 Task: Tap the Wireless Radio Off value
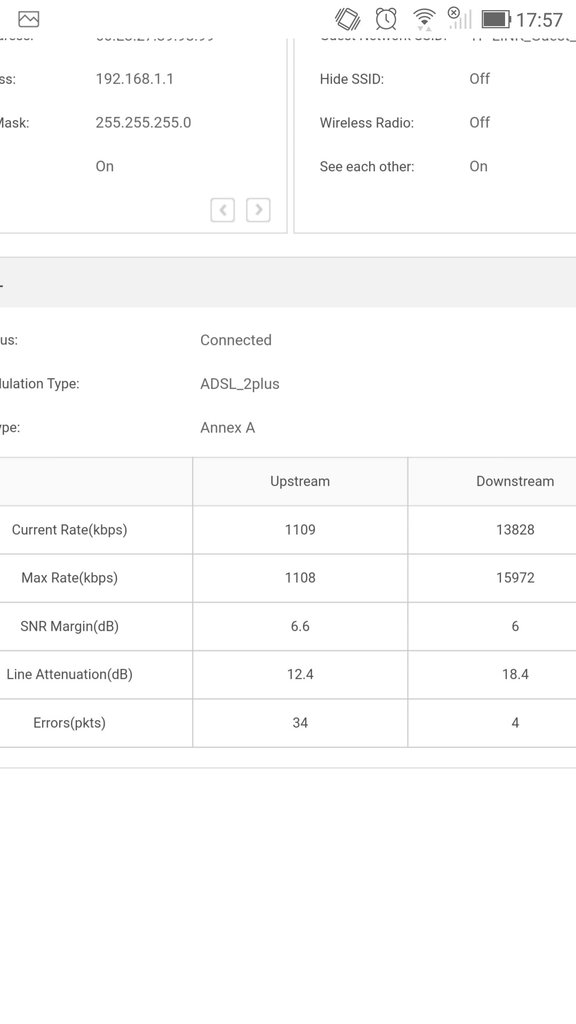[x=479, y=123]
